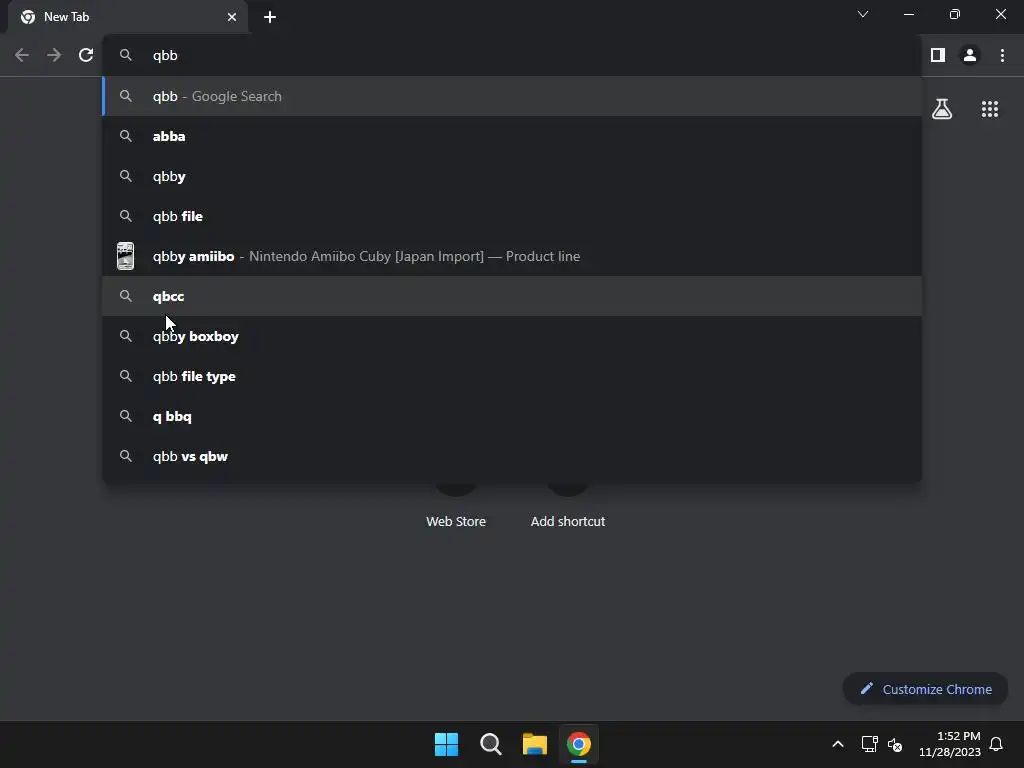Restore down the Chrome window

[955, 14]
